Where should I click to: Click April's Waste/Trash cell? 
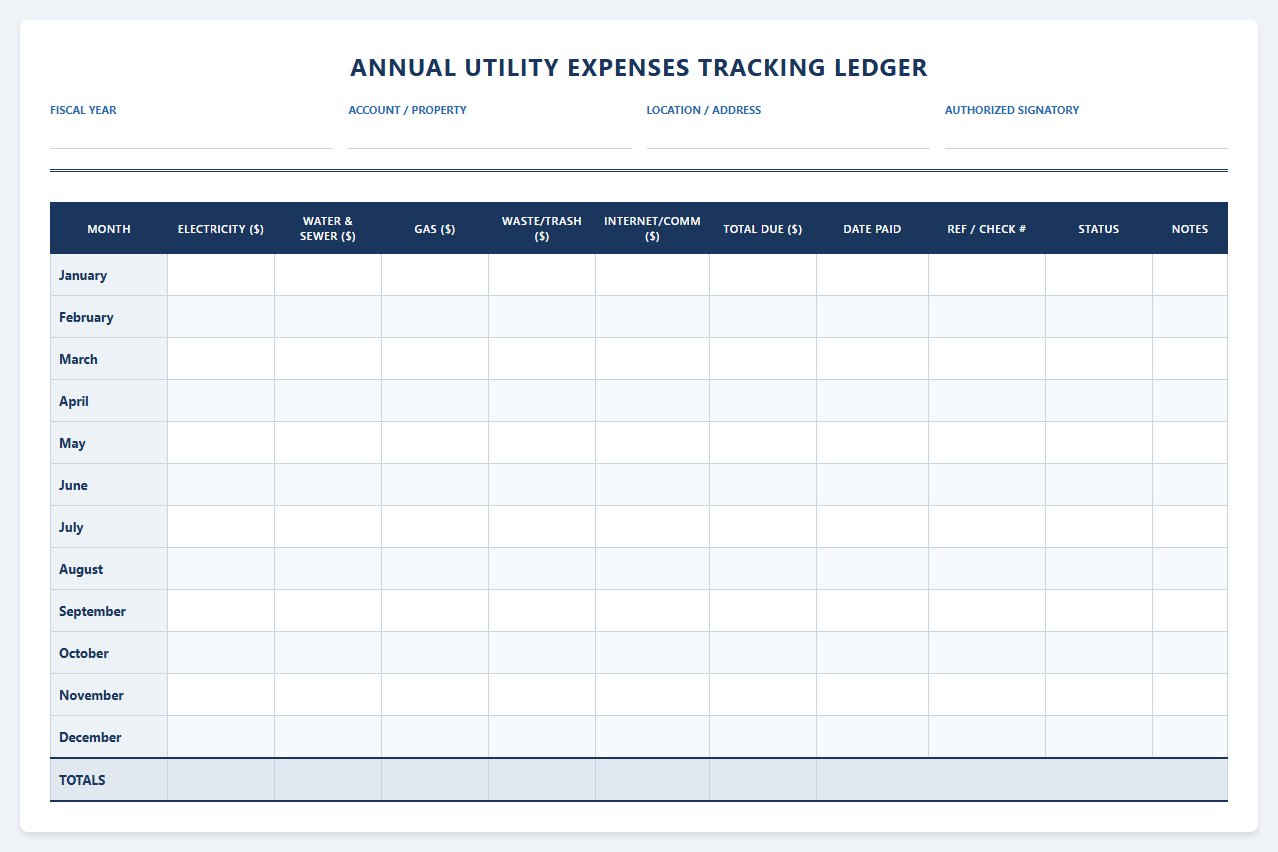542,401
